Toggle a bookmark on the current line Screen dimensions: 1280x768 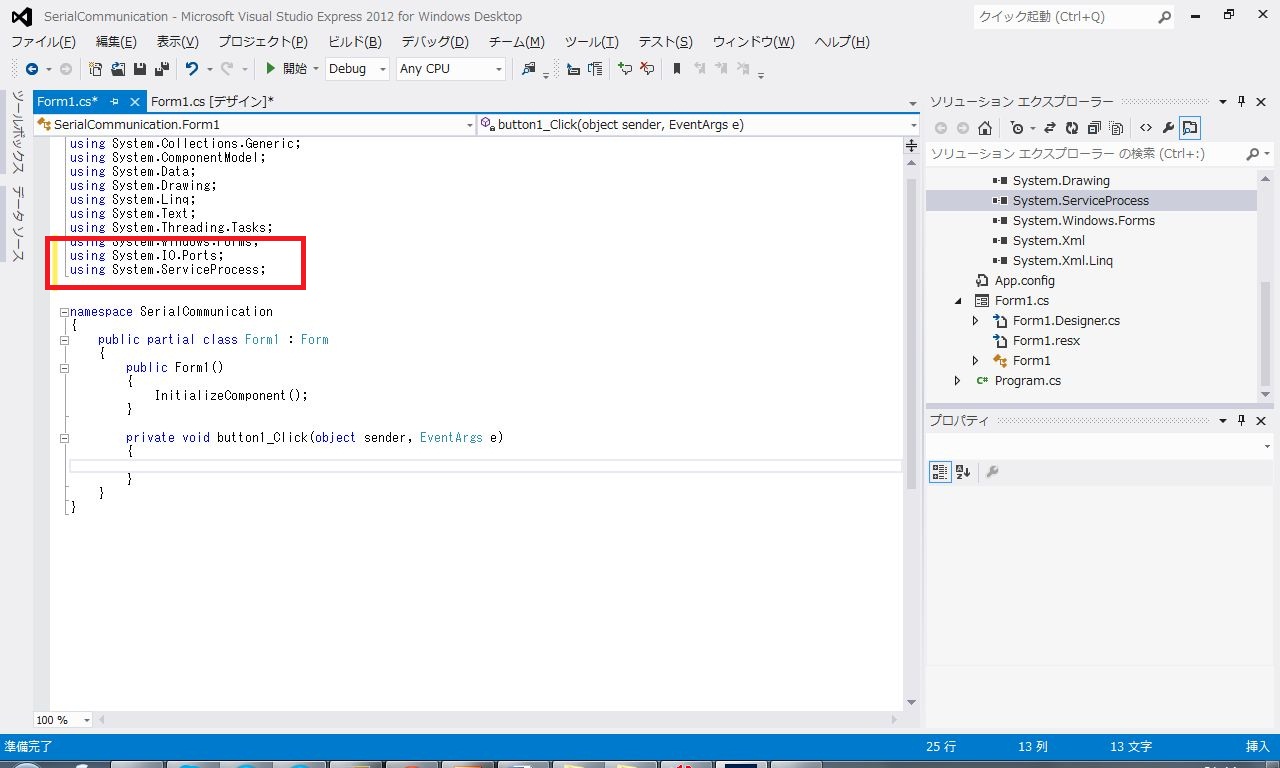pos(677,69)
